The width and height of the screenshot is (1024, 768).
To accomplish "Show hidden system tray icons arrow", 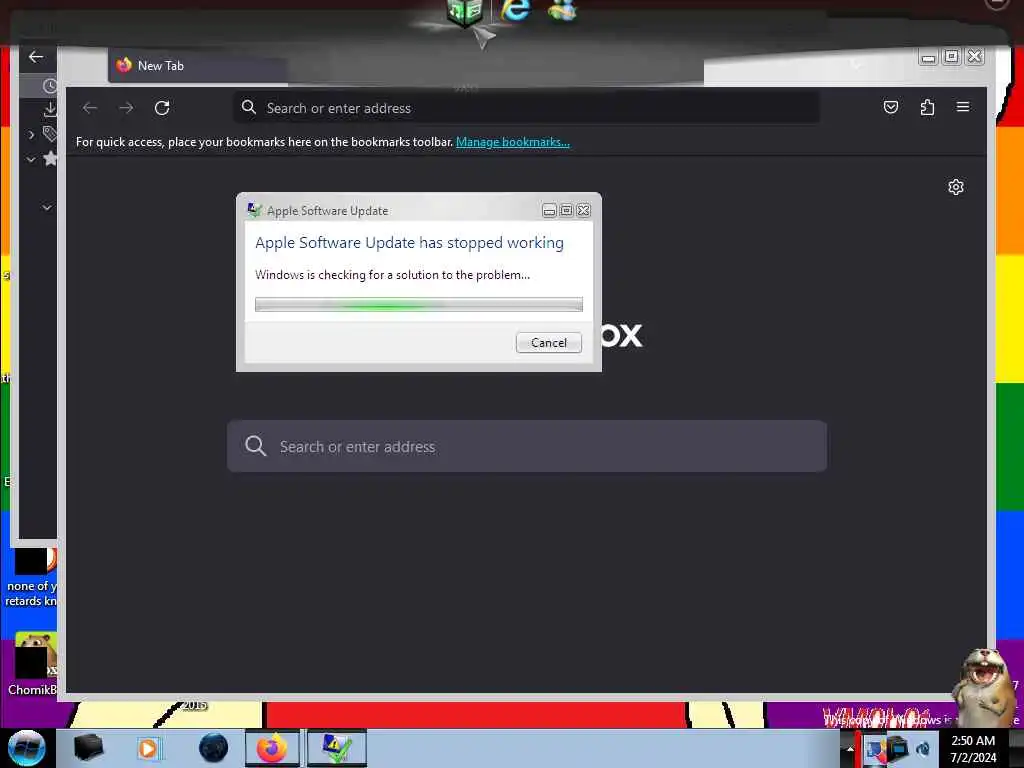I will coord(850,749).
